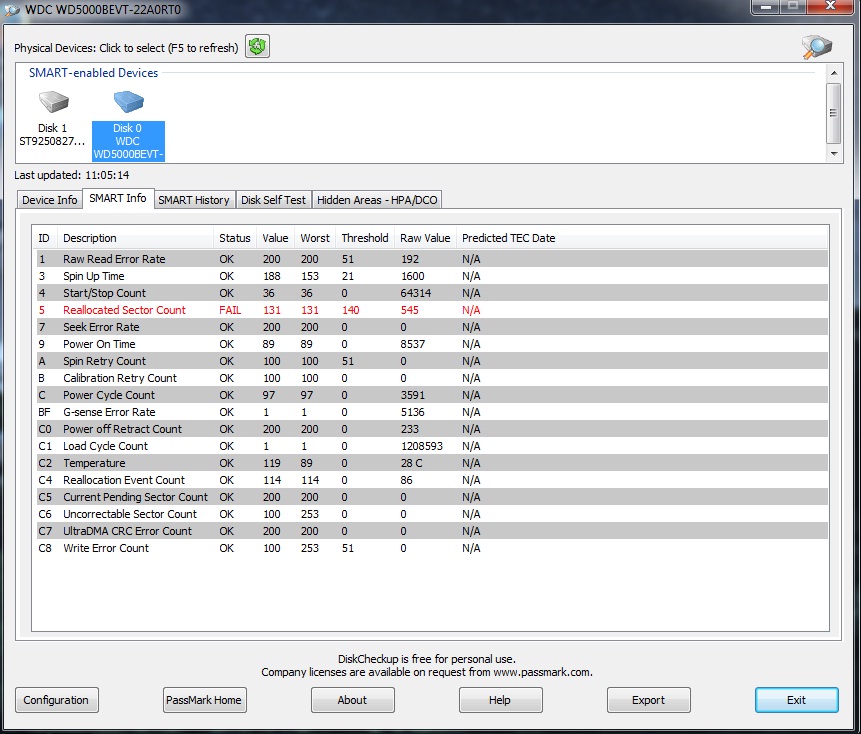Click the SMART-enabled Devices group label

93,73
